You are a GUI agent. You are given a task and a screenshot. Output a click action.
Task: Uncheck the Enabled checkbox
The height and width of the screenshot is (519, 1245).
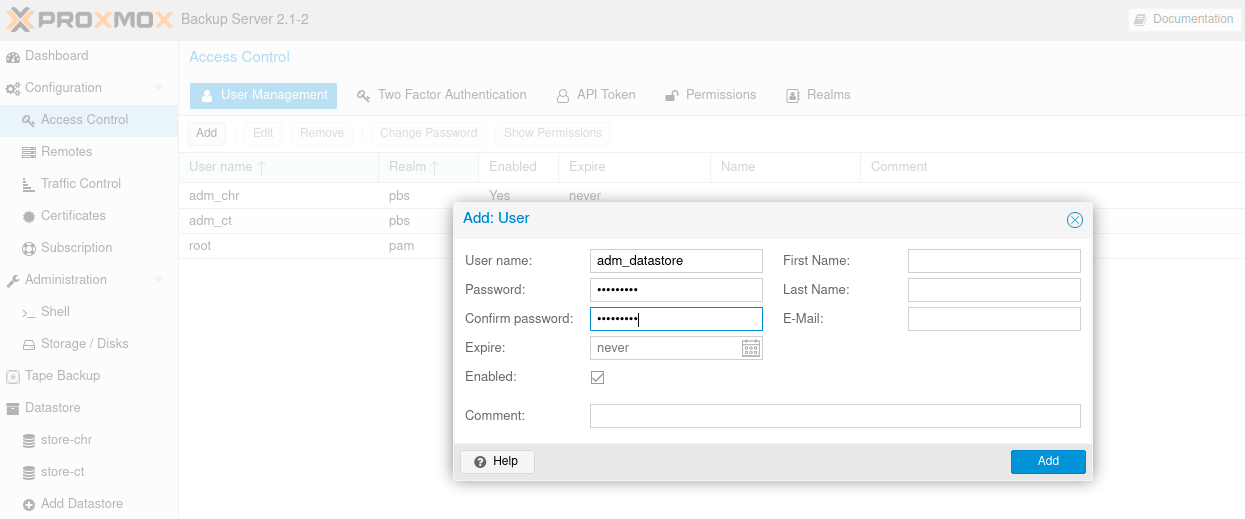click(598, 378)
